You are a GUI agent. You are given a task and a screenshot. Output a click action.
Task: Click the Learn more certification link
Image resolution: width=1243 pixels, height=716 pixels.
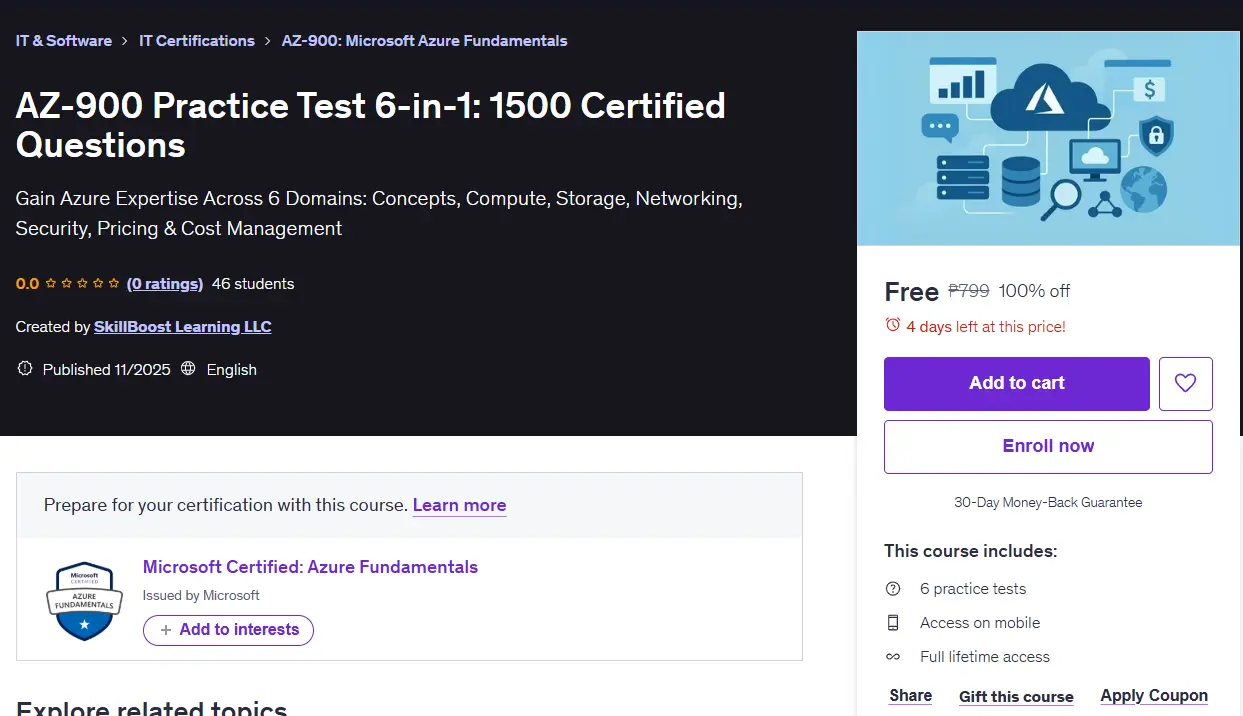click(459, 505)
